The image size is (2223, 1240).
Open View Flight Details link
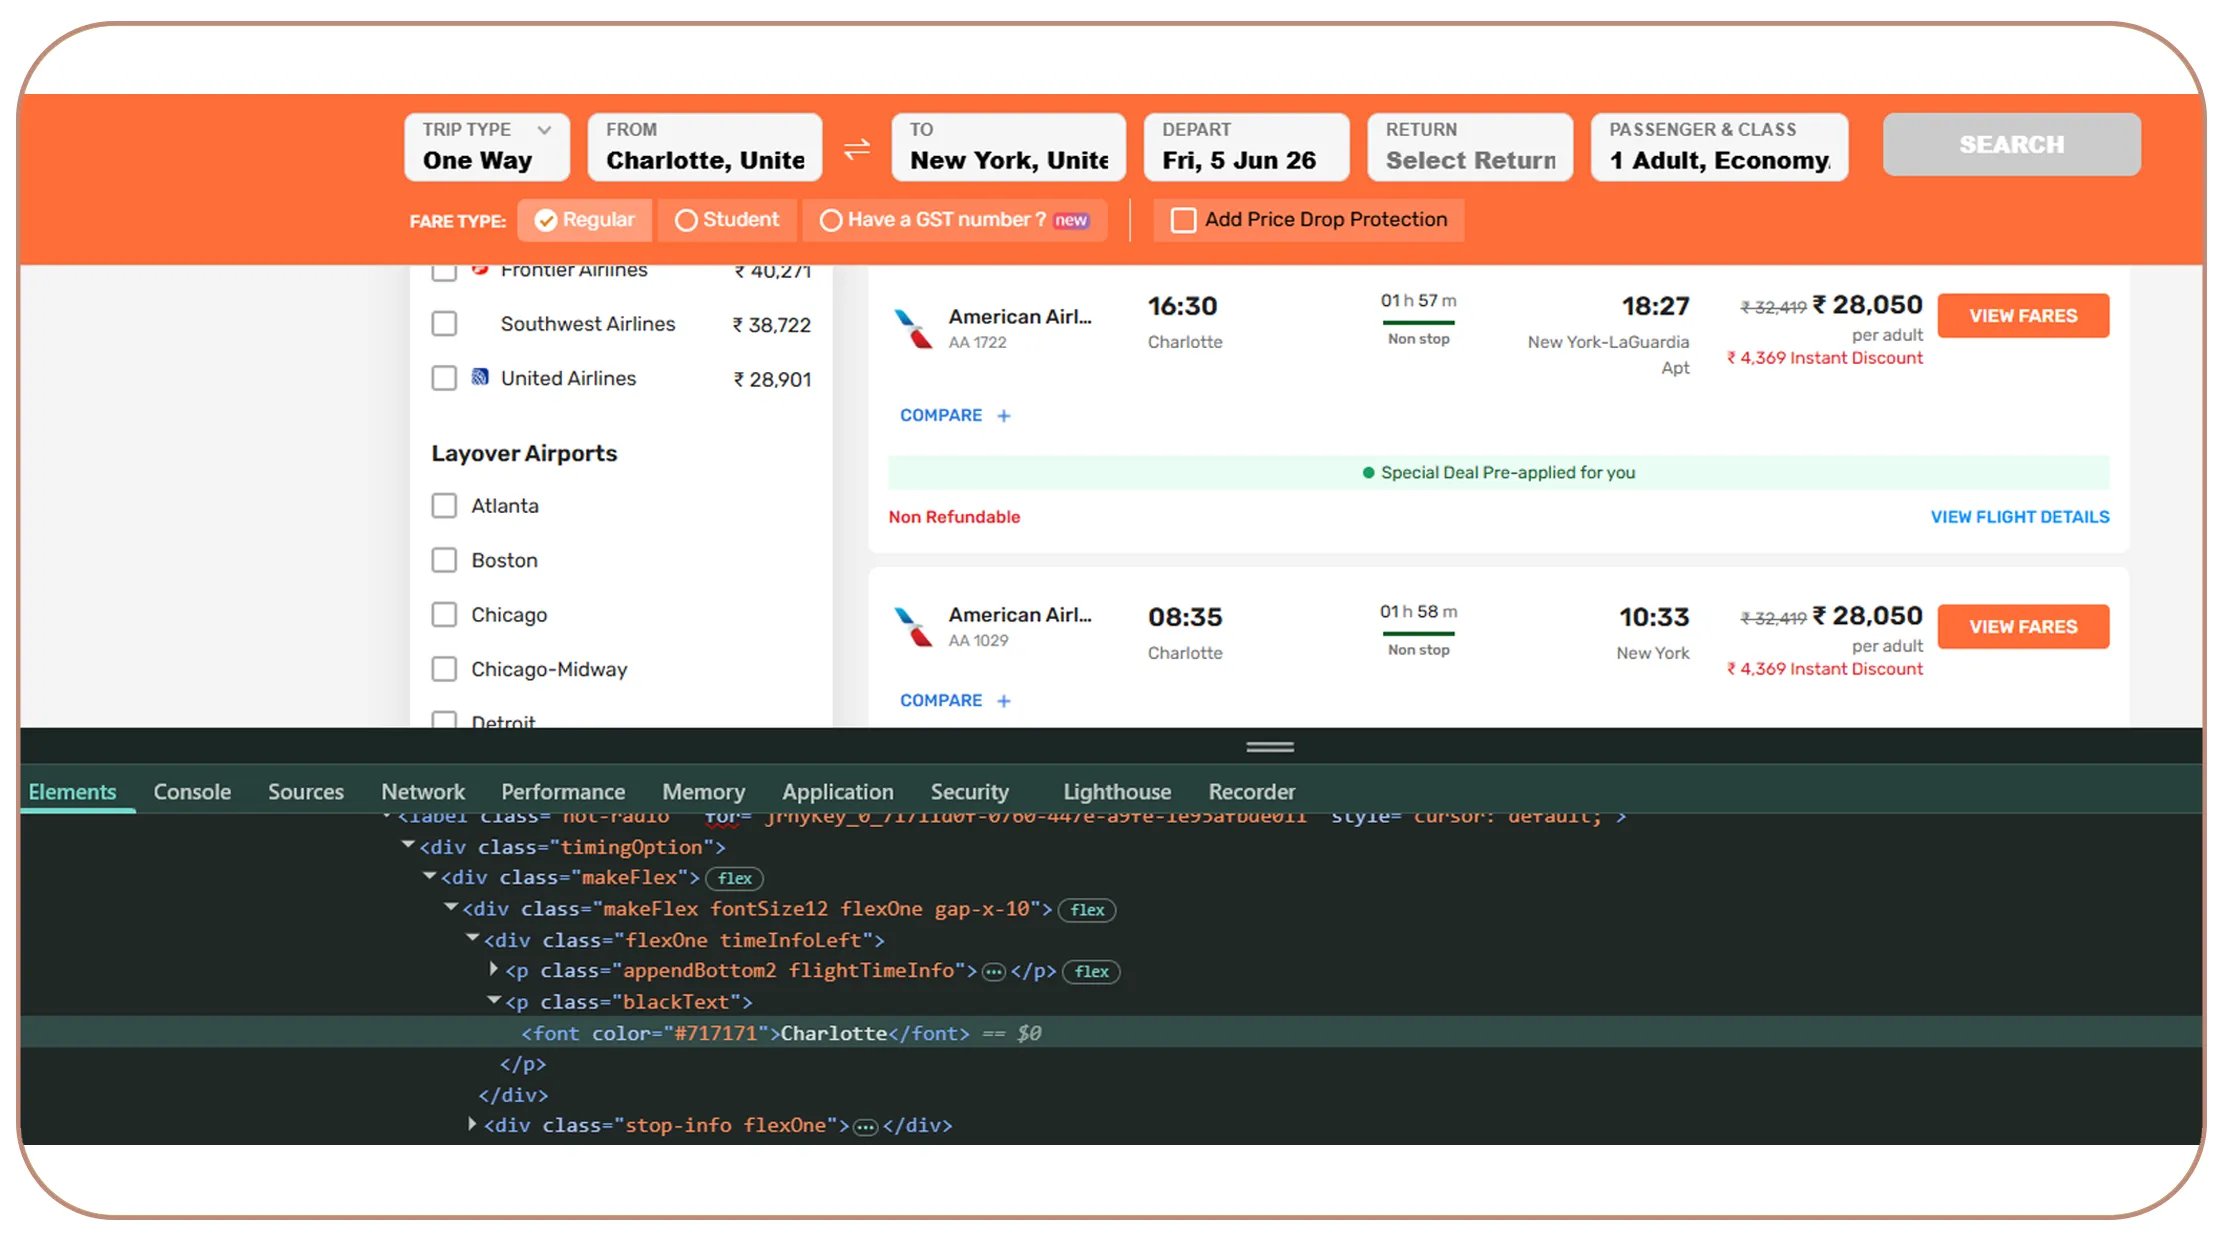click(2020, 517)
